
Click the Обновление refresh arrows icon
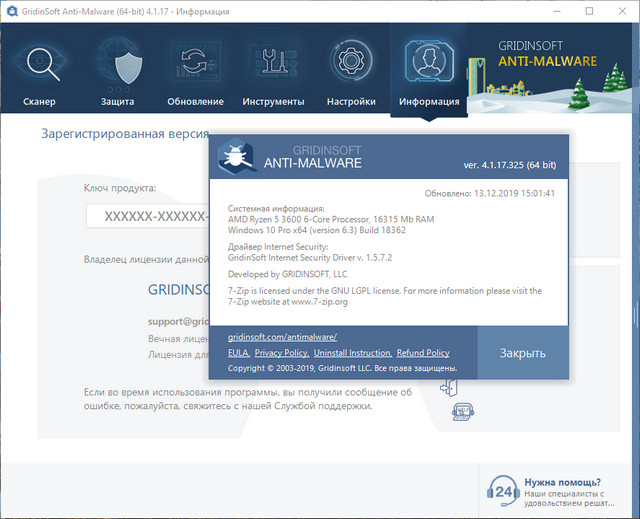pos(195,67)
